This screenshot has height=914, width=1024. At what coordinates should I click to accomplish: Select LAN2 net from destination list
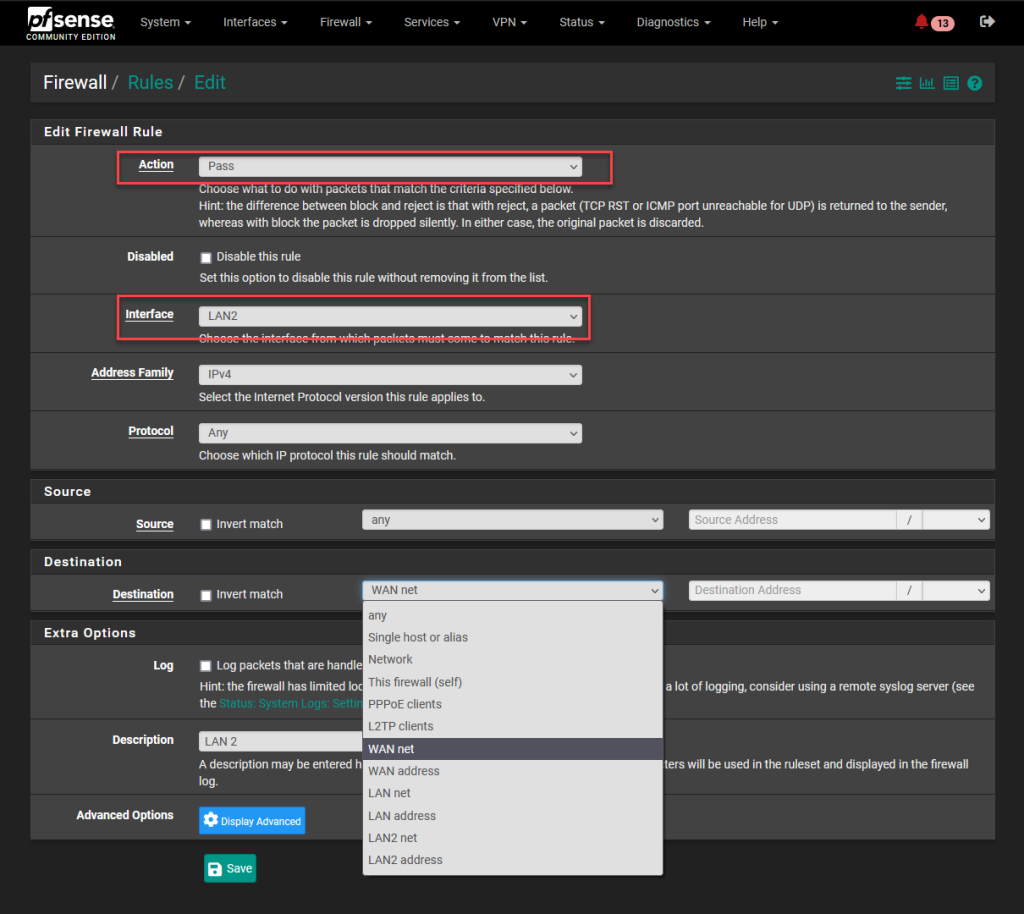393,838
